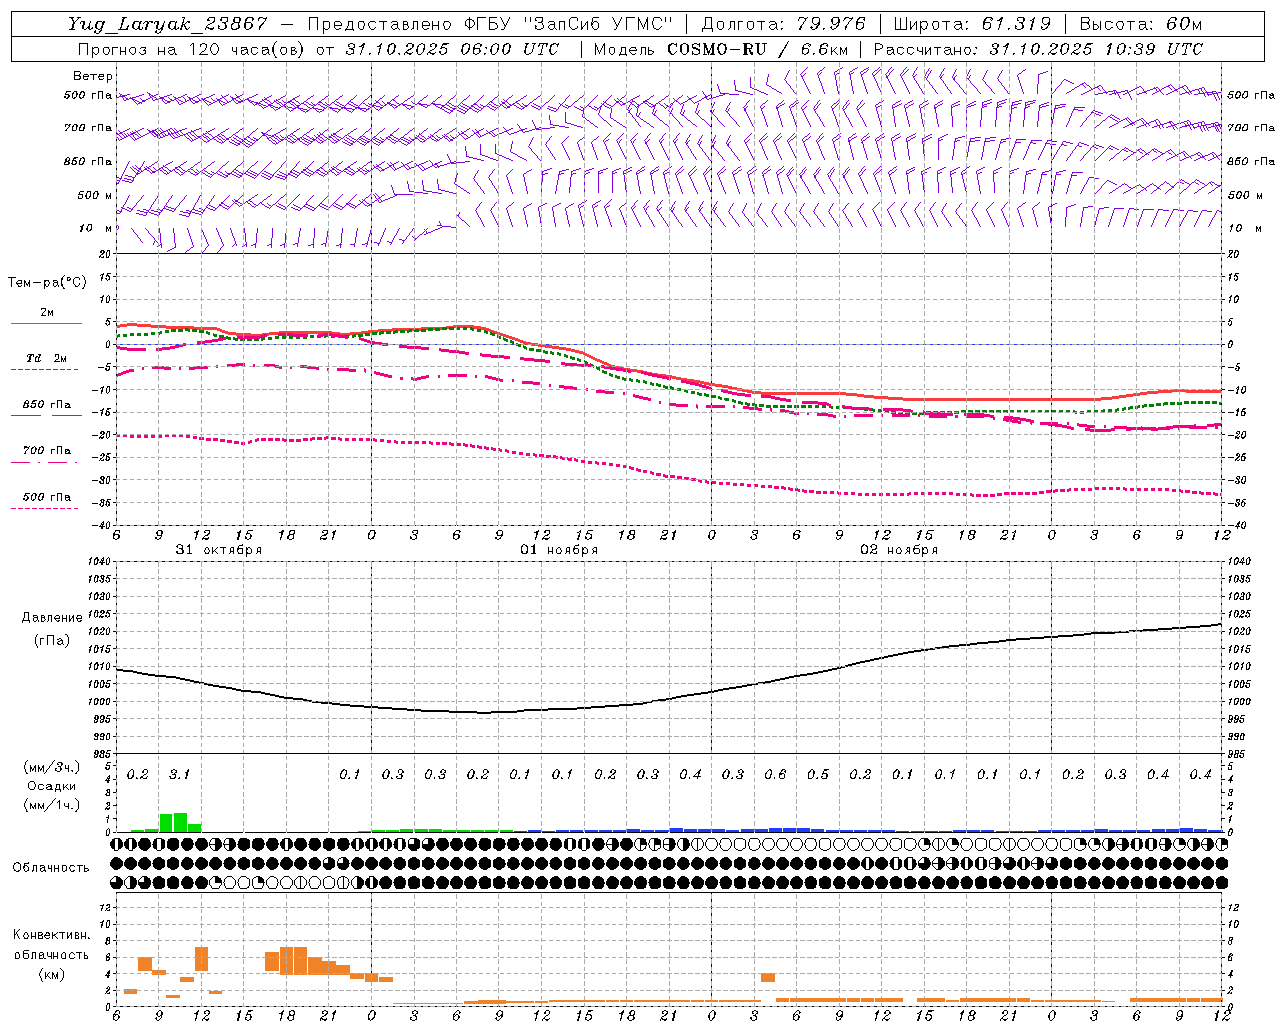Click the (мм/3ч.) unit label
The width and height of the screenshot is (1280, 1024).
(52, 767)
